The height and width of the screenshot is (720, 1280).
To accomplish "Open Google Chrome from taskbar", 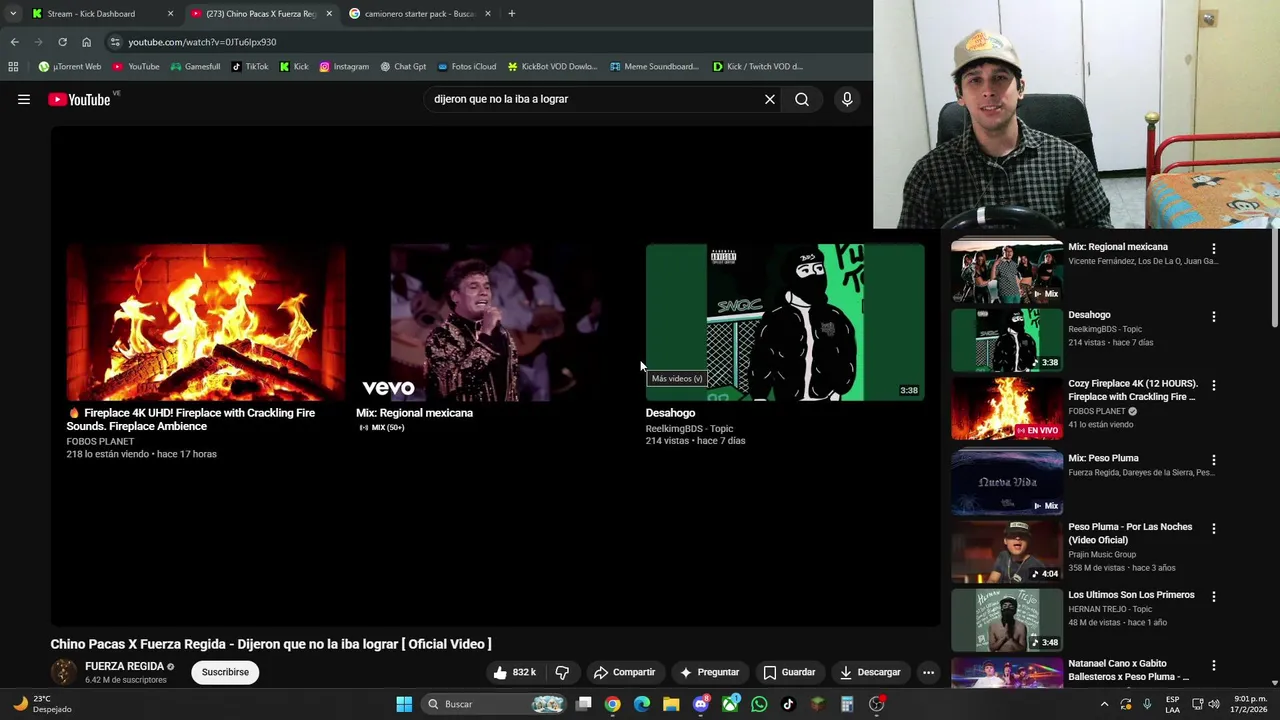I will point(612,704).
